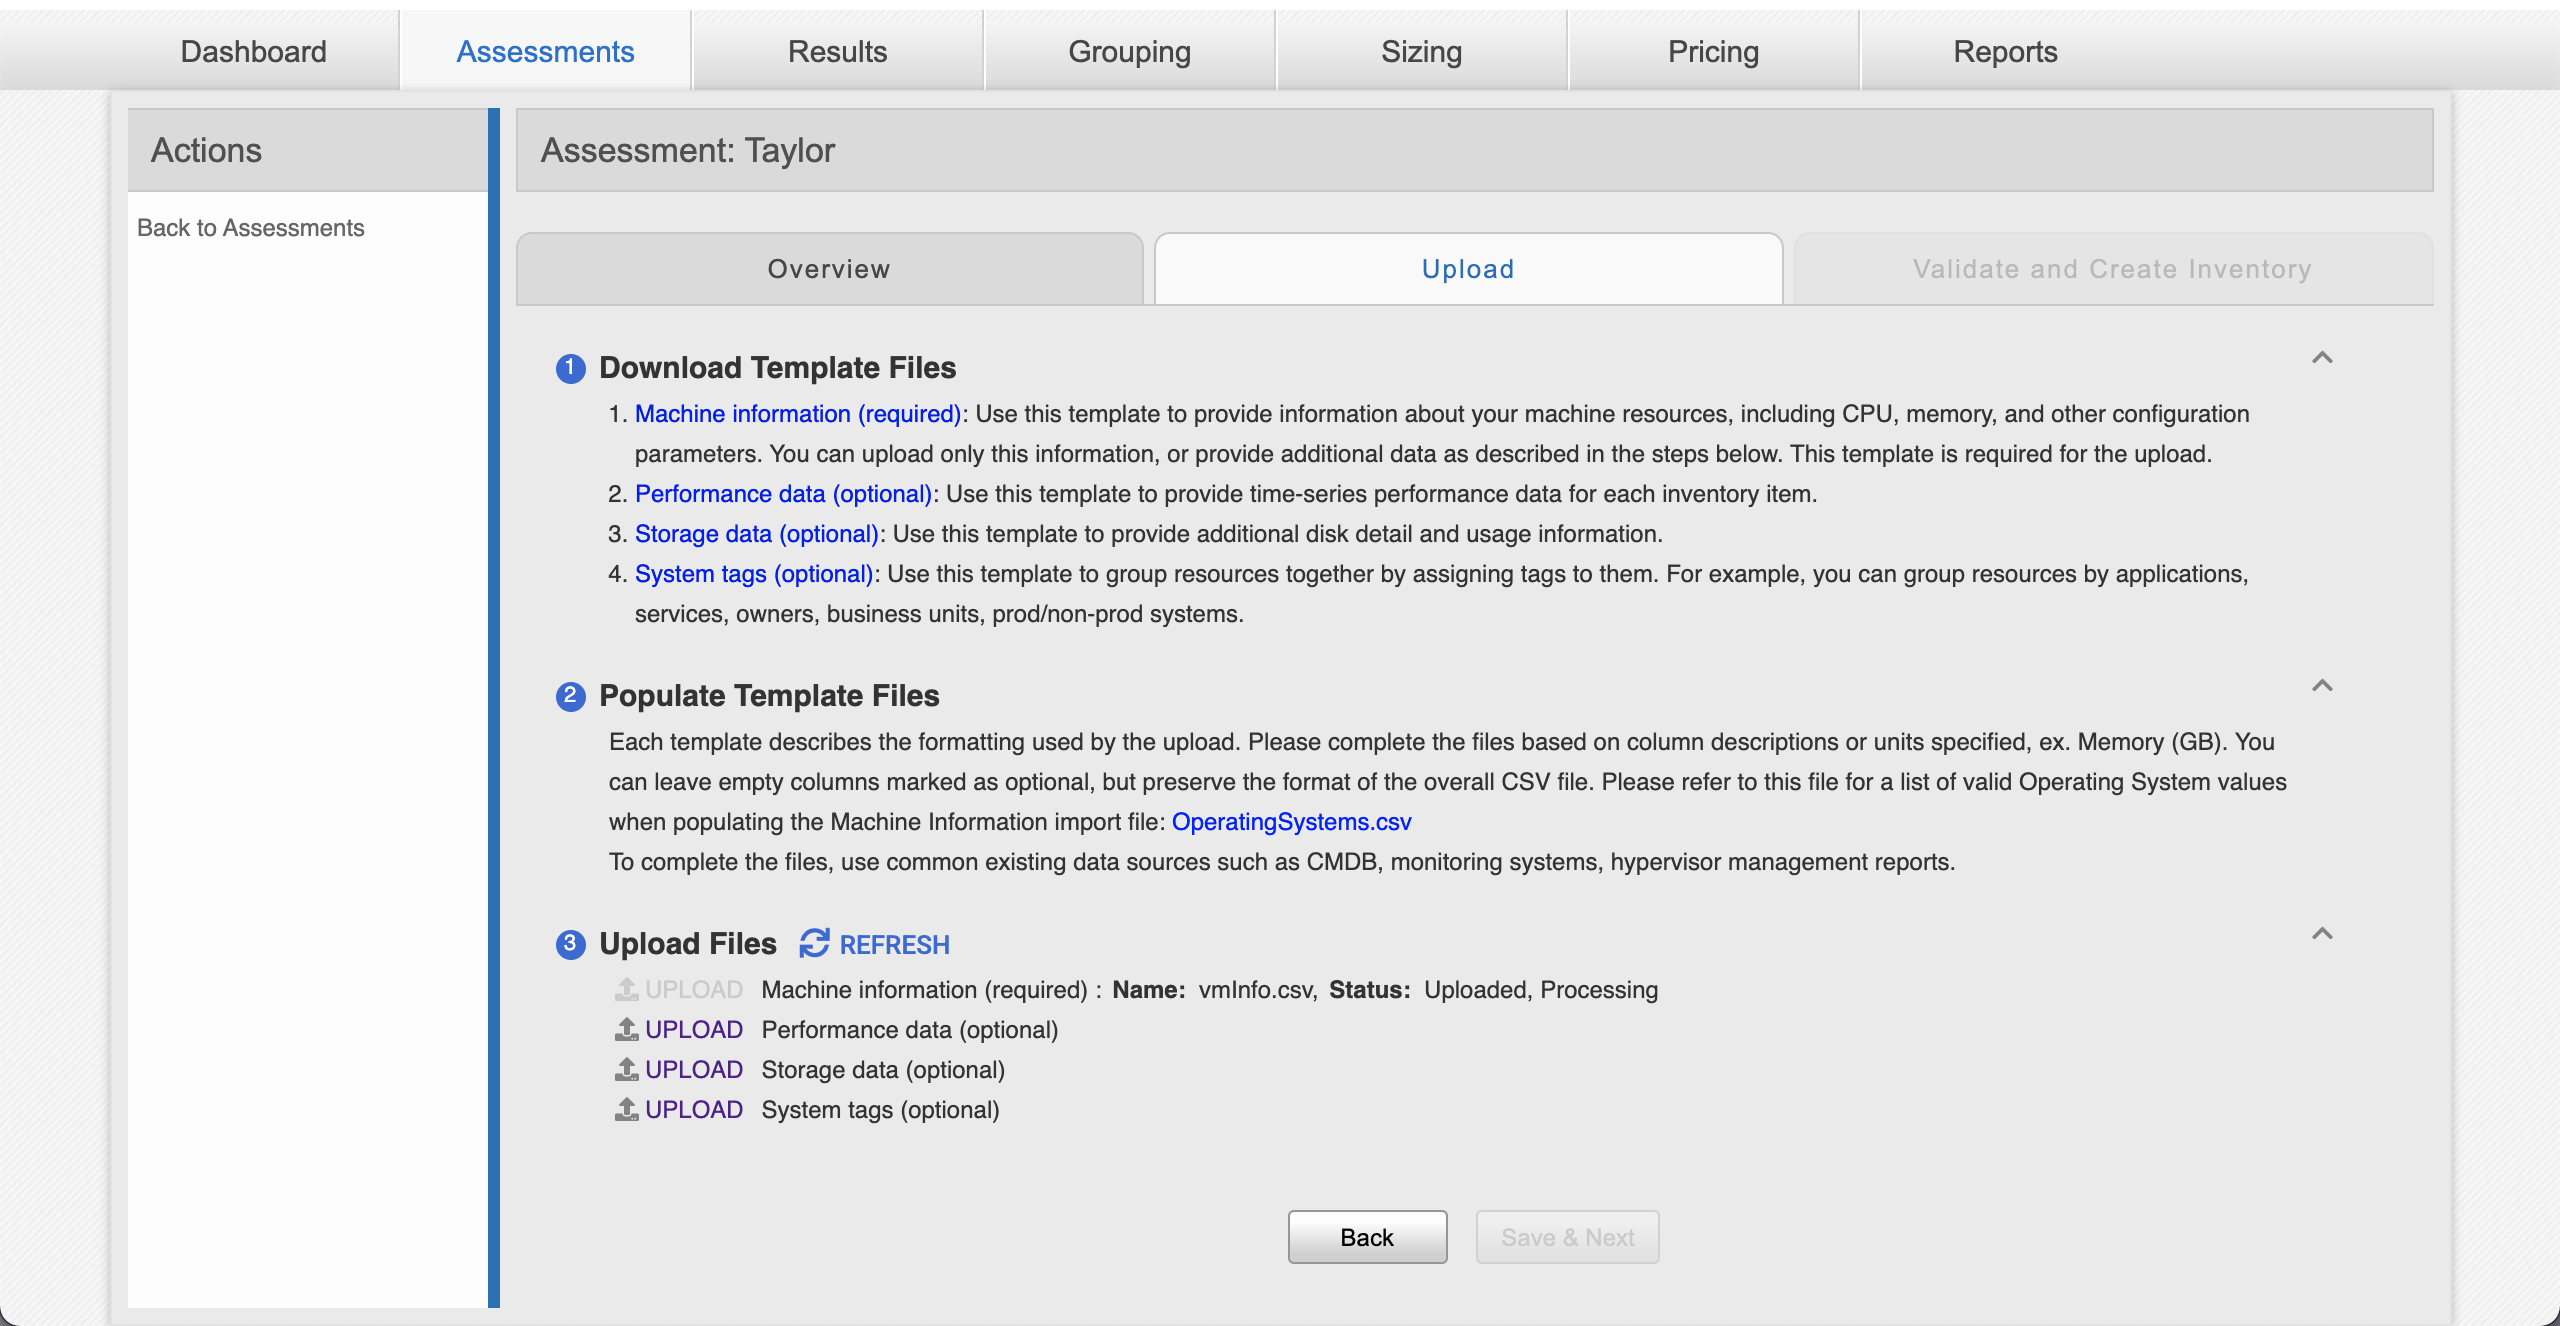The image size is (2560, 1326).
Task: Switch to the Overview tab
Action: 829,269
